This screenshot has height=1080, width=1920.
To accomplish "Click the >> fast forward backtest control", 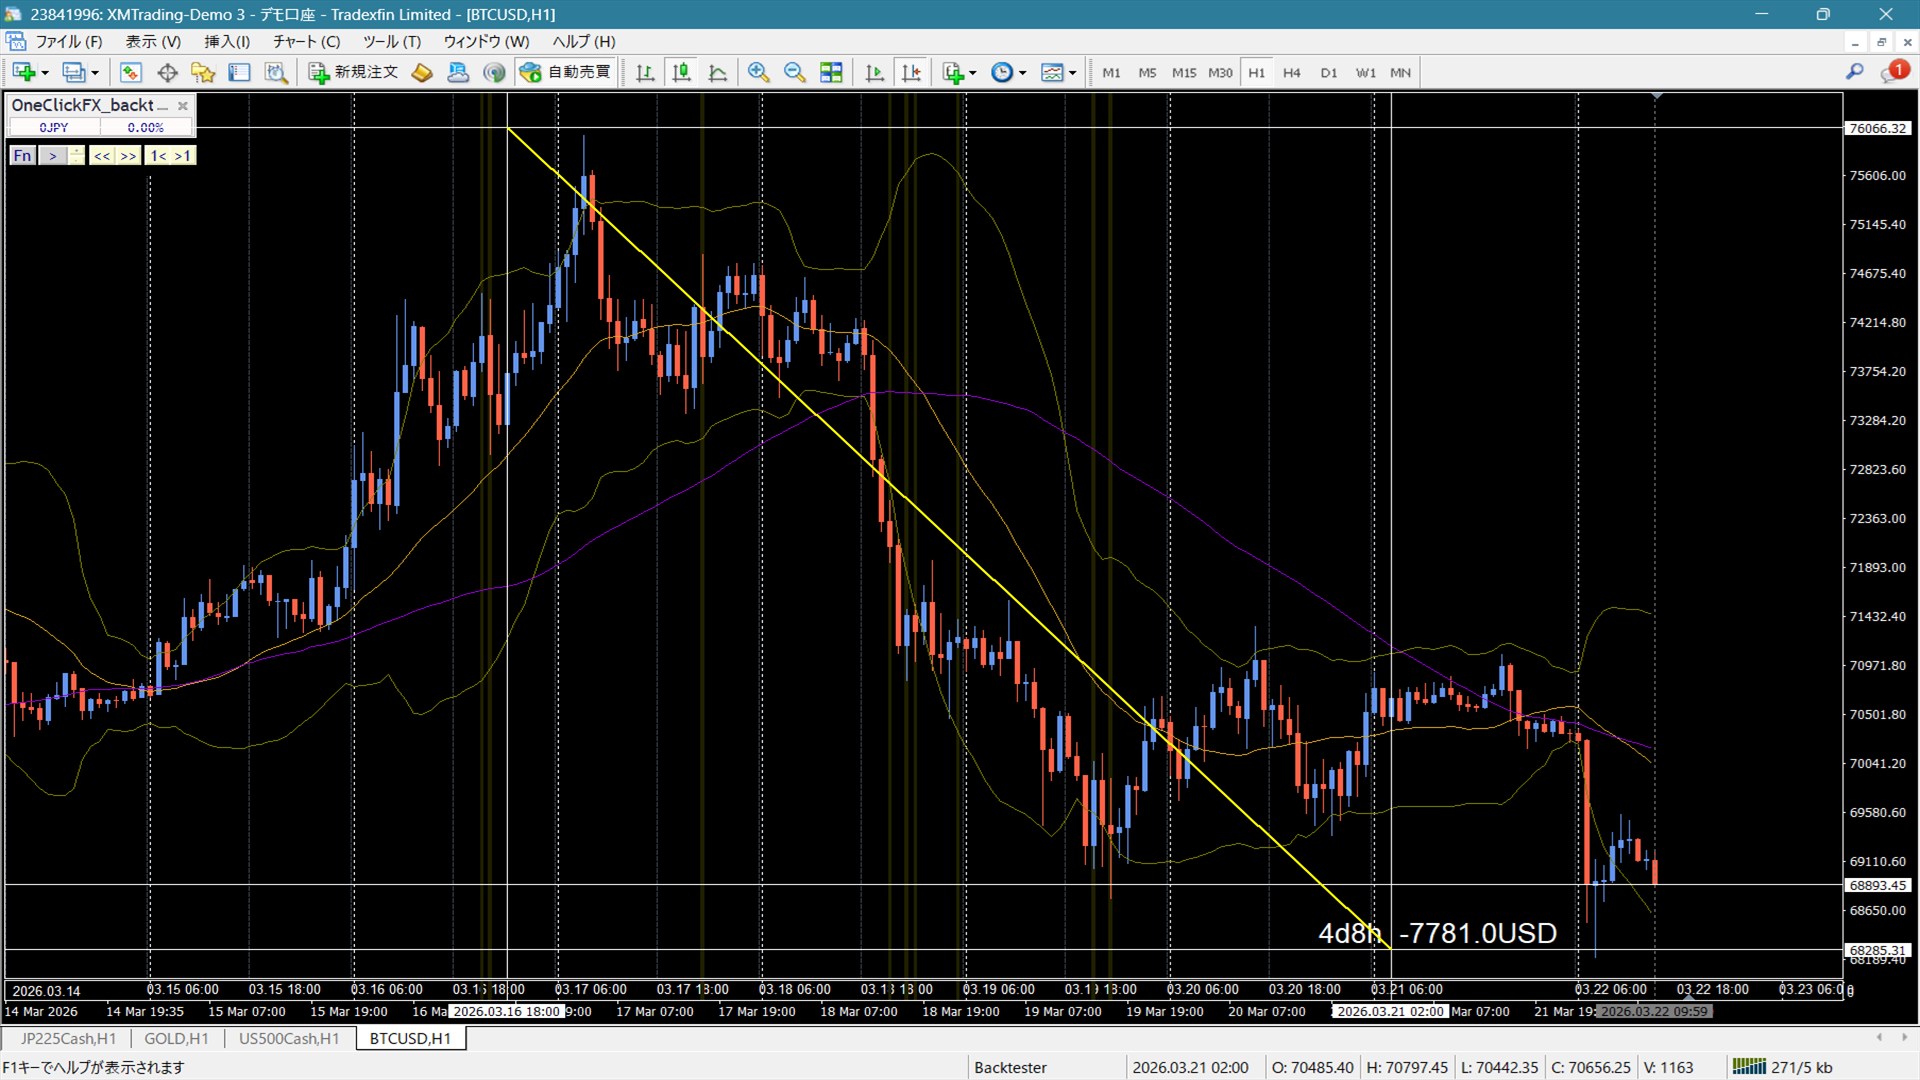I will [128, 155].
